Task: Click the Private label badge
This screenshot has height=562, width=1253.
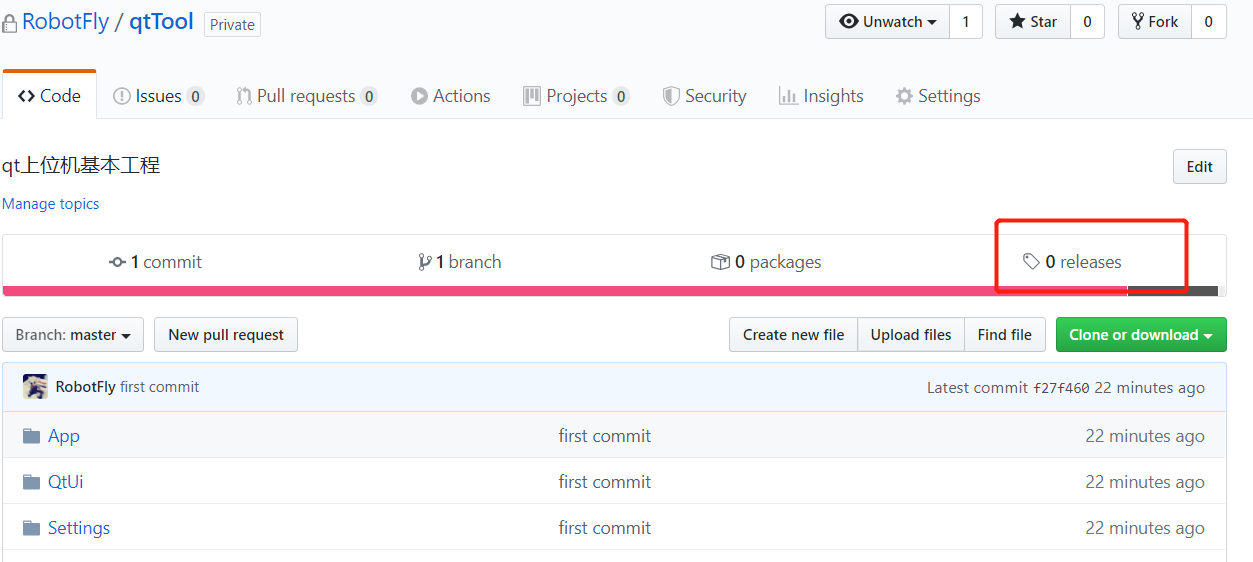Action: [232, 24]
